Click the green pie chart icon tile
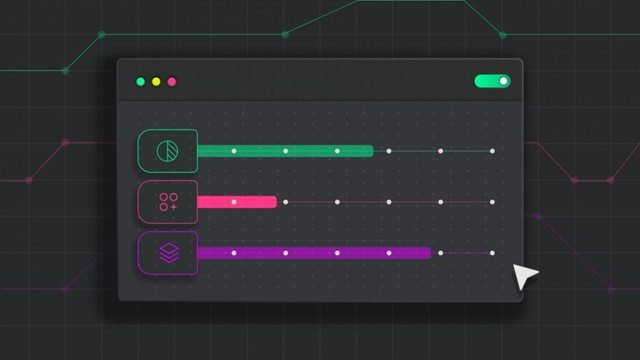The image size is (640, 360). pyautogui.click(x=168, y=151)
